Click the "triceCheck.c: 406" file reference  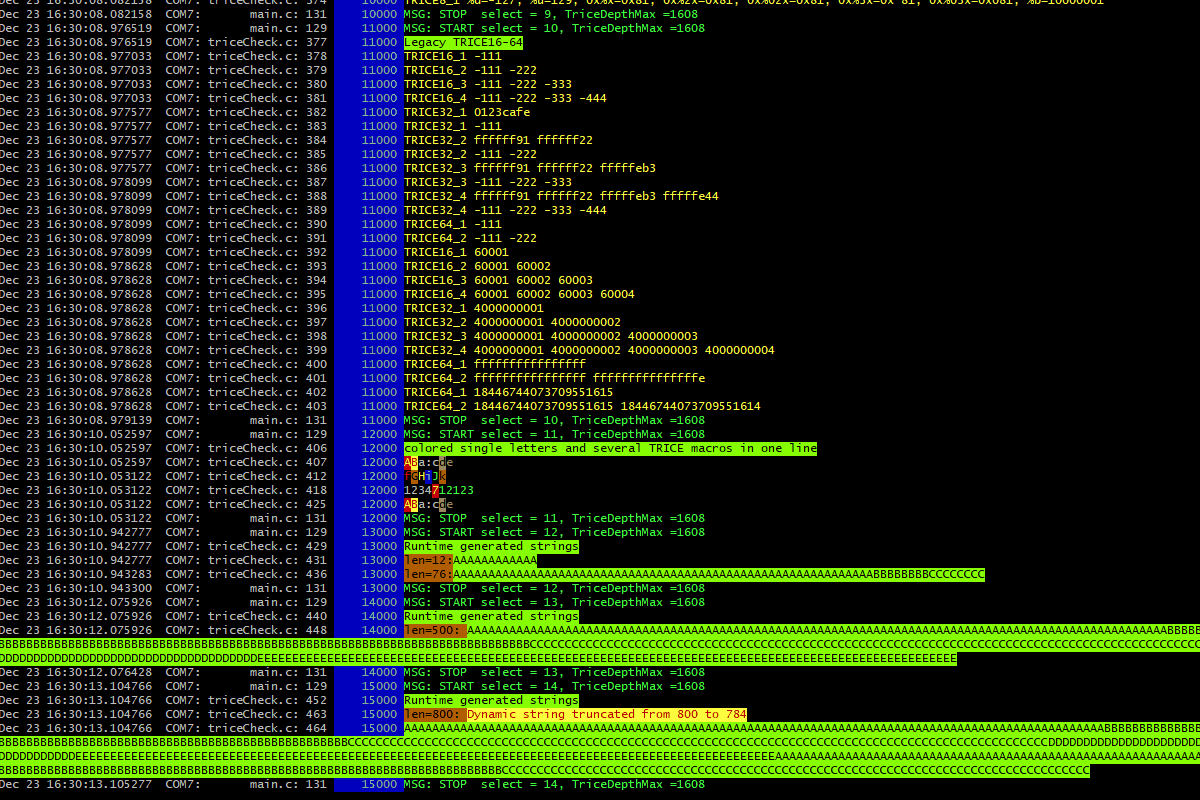(x=268, y=448)
